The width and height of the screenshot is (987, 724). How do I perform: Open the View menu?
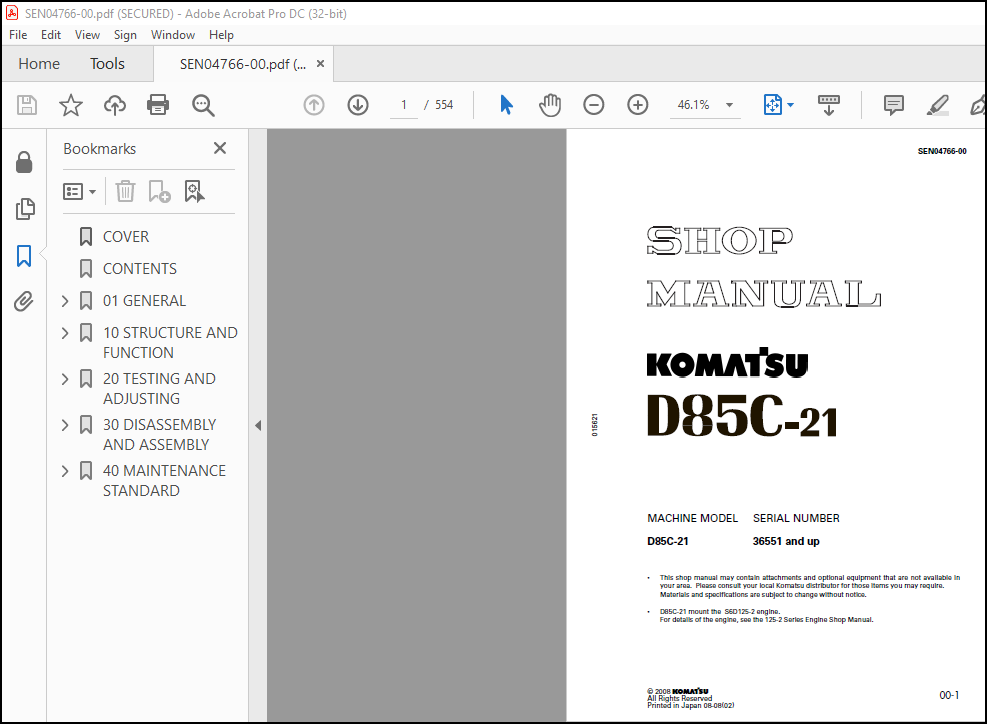click(87, 35)
